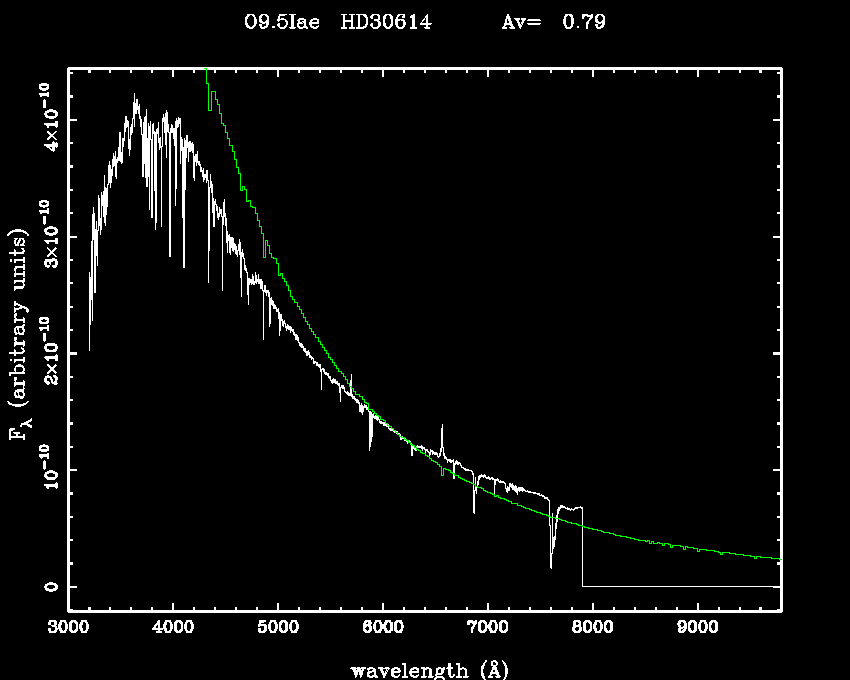The image size is (850, 680).
Task: Click the Av= 0.79 extinction value
Action: point(552,22)
